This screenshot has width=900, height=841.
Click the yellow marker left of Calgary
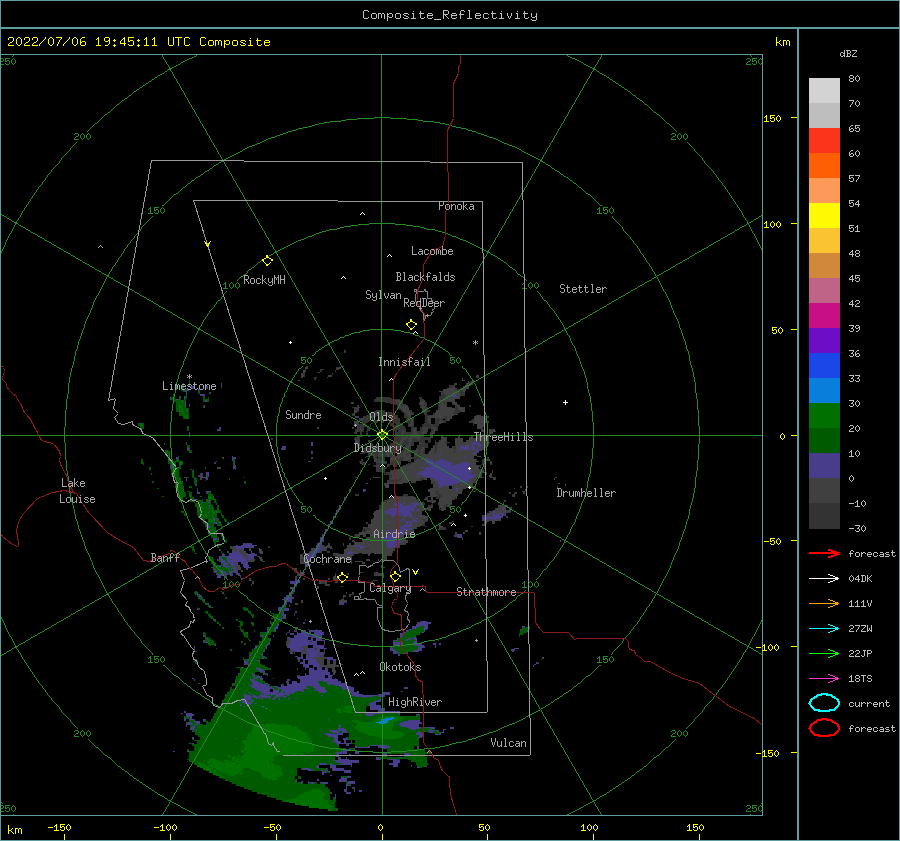342,578
